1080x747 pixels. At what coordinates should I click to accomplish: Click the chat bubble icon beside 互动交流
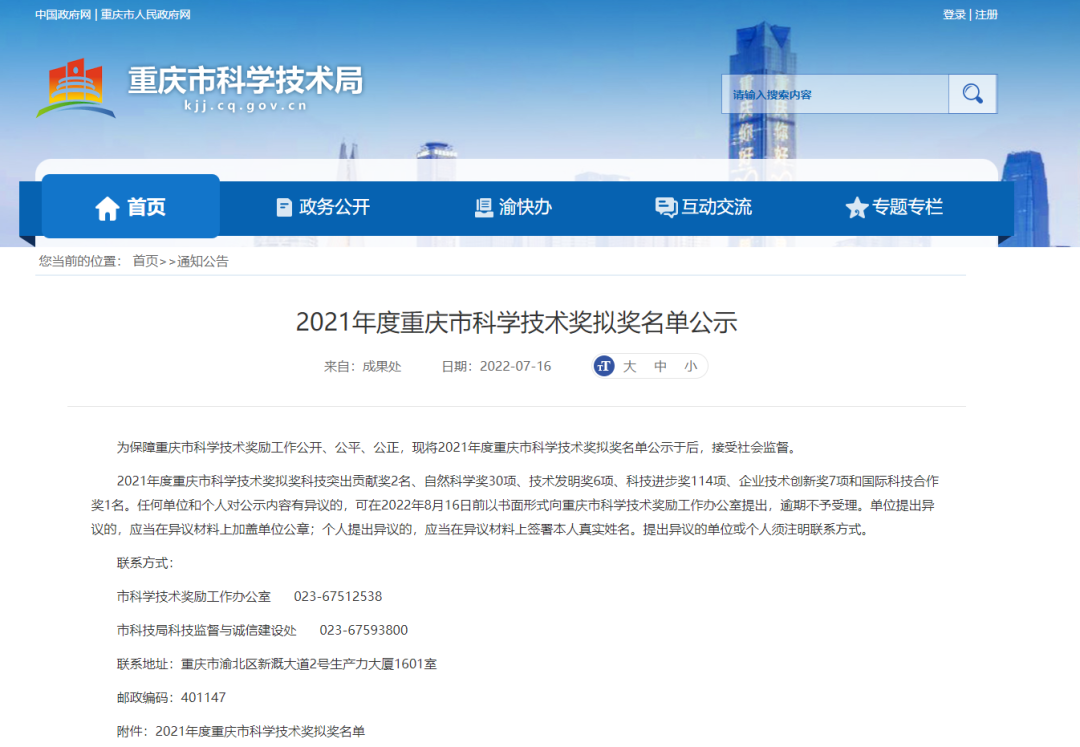666,207
